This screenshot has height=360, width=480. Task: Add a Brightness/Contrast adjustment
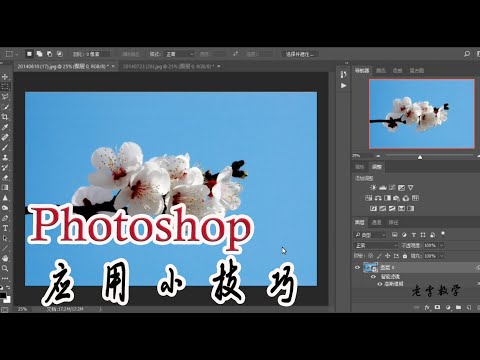point(373,188)
